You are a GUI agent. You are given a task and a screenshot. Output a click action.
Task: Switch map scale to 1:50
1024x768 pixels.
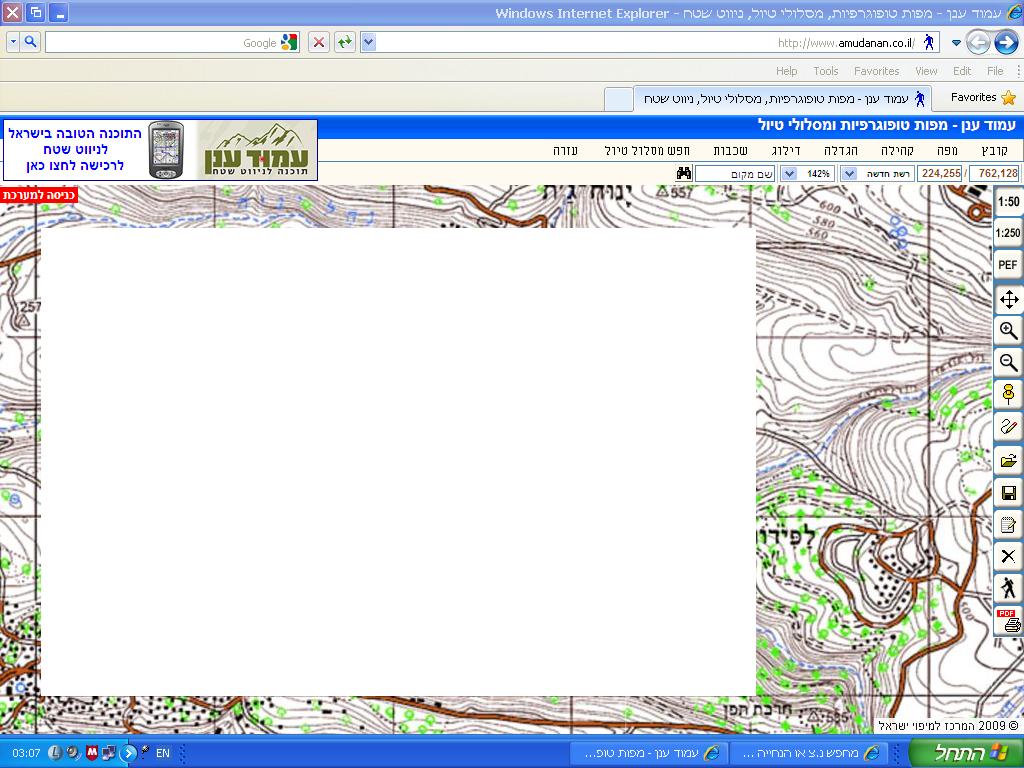click(x=1008, y=201)
